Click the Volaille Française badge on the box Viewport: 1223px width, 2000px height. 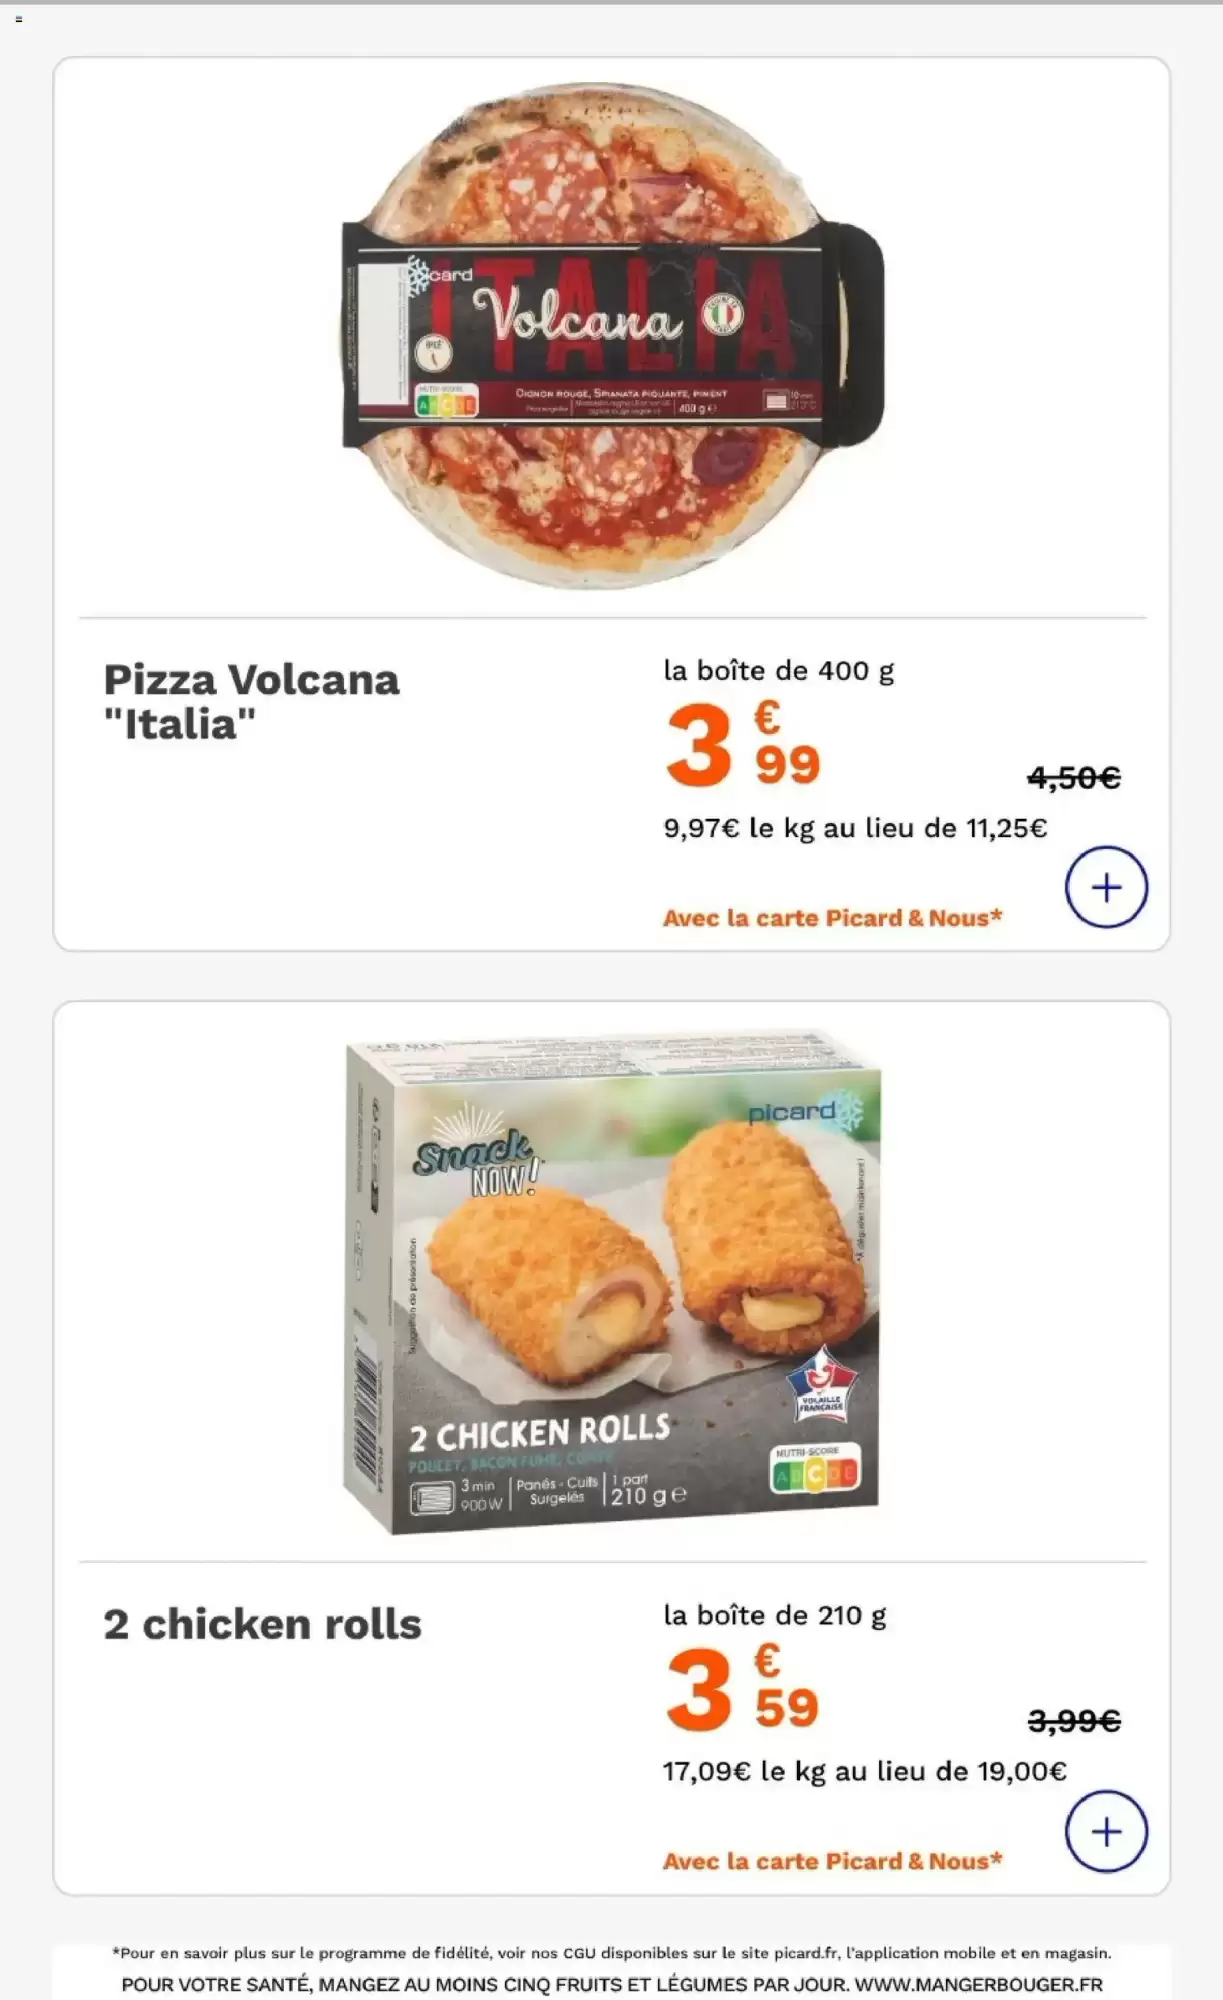(821, 1385)
